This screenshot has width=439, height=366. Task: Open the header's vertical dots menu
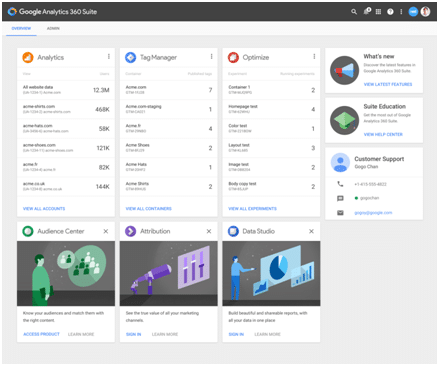[x=401, y=12]
